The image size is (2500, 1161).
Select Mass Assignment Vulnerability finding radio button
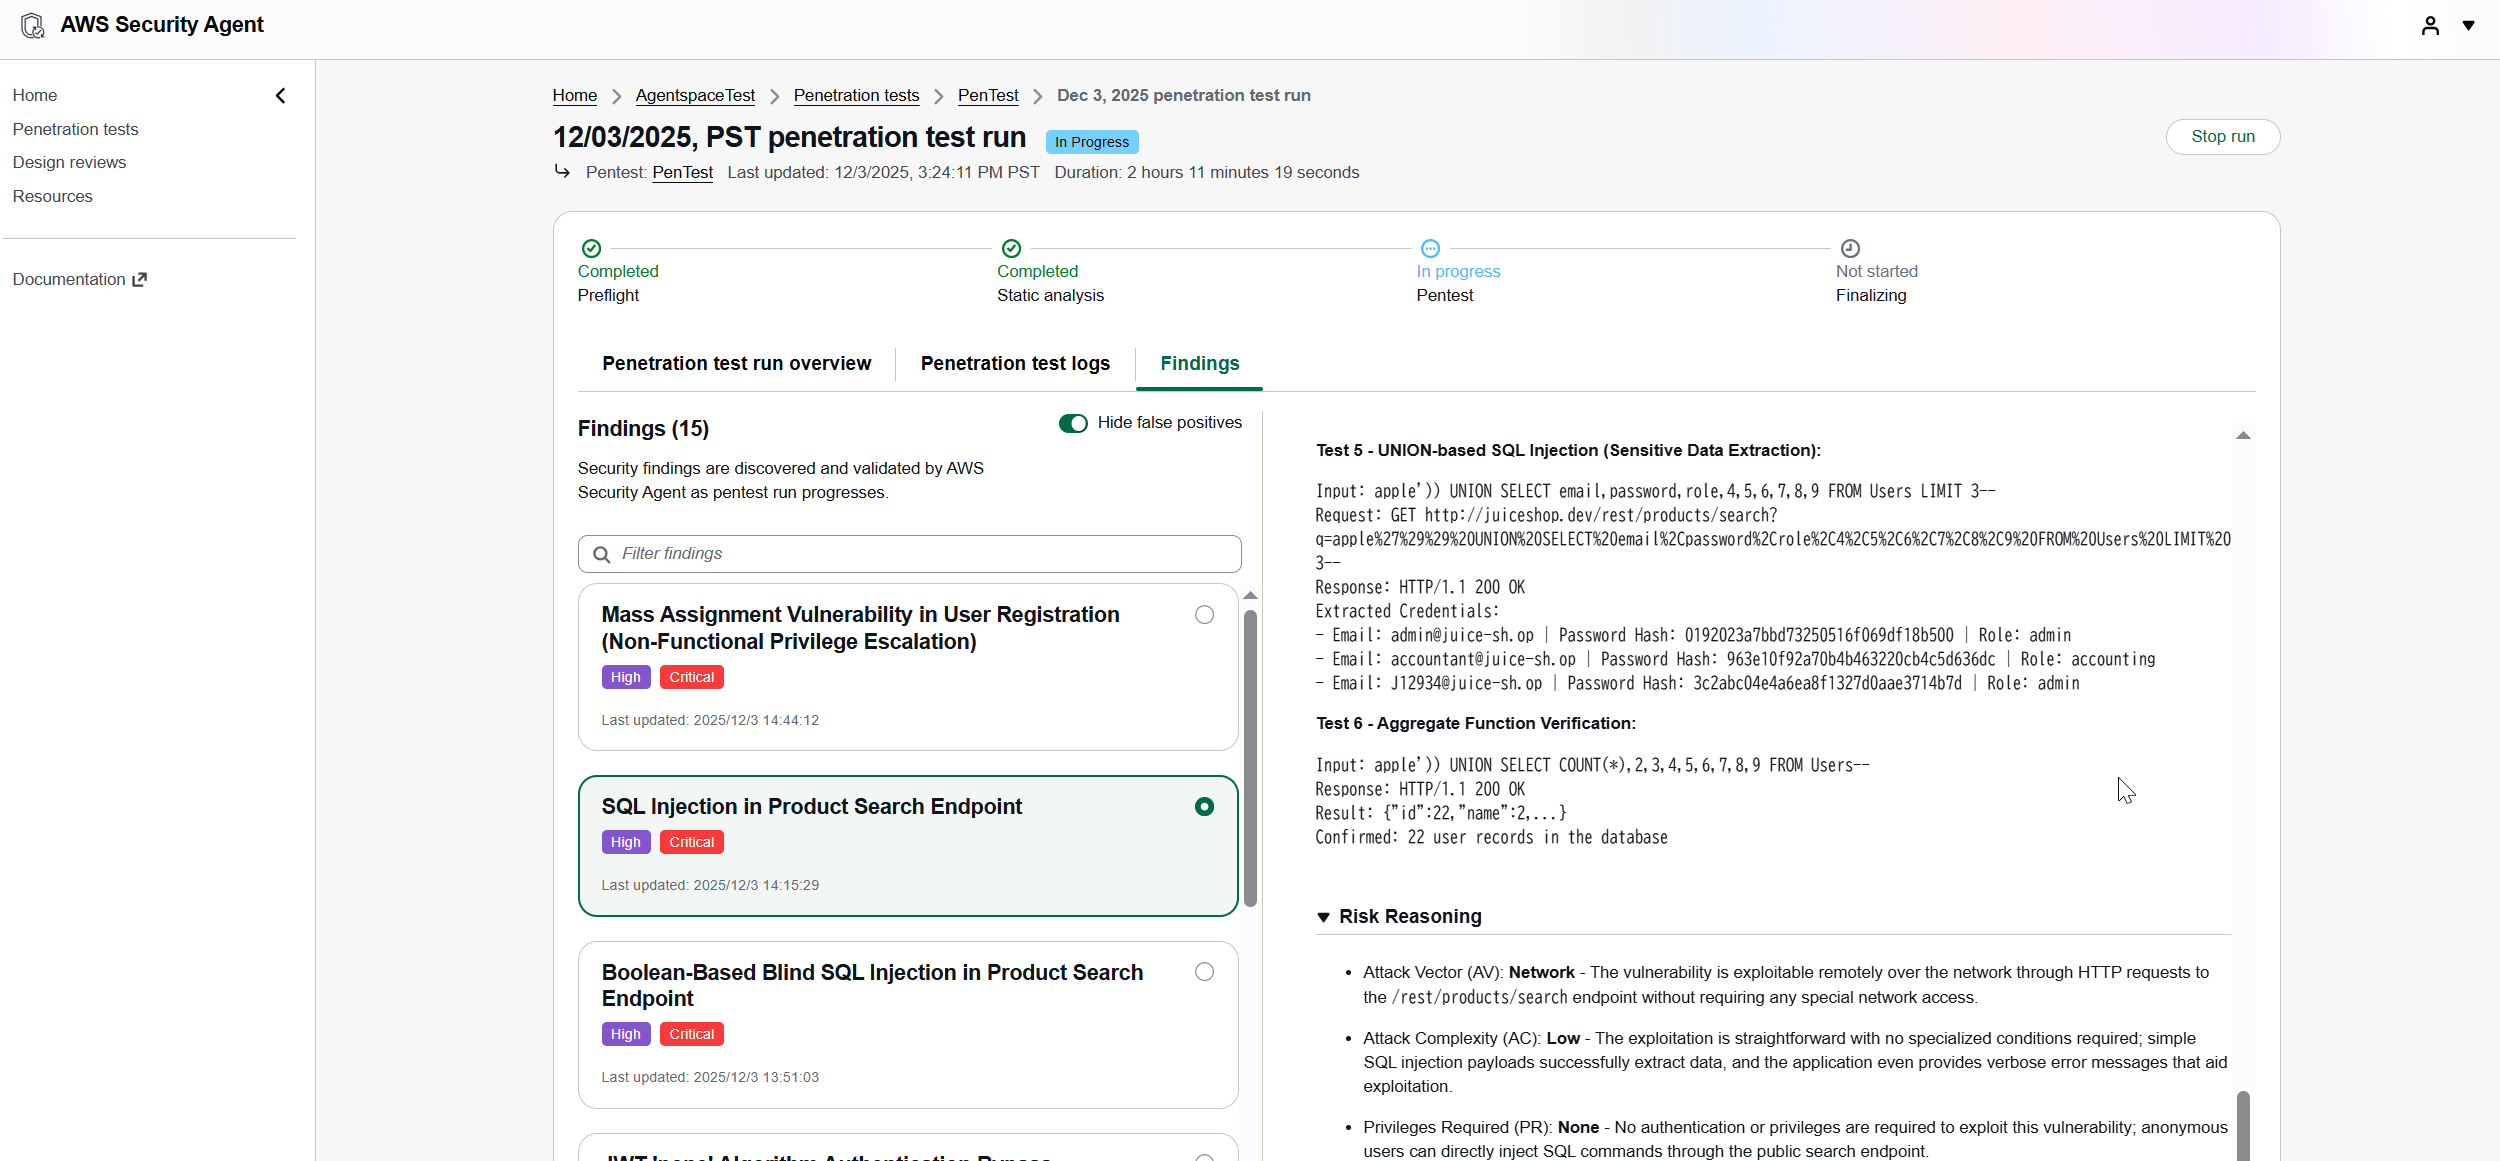click(1204, 615)
